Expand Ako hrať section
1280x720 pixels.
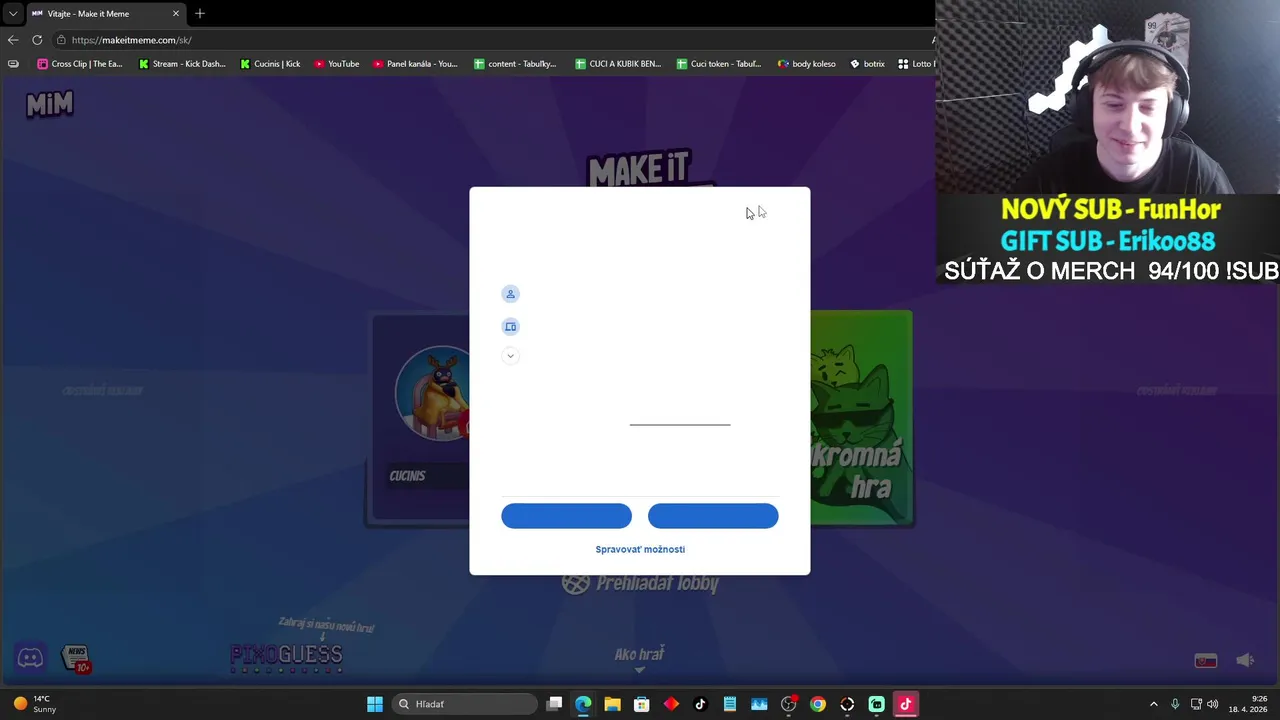coord(639,657)
